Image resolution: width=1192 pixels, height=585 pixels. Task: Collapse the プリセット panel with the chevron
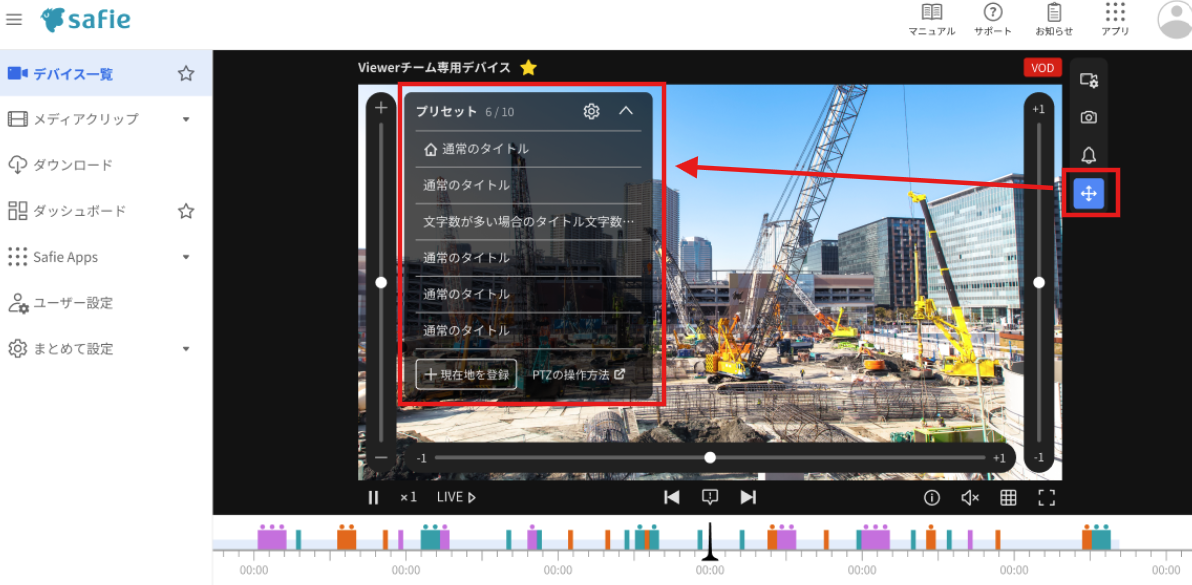point(627,111)
